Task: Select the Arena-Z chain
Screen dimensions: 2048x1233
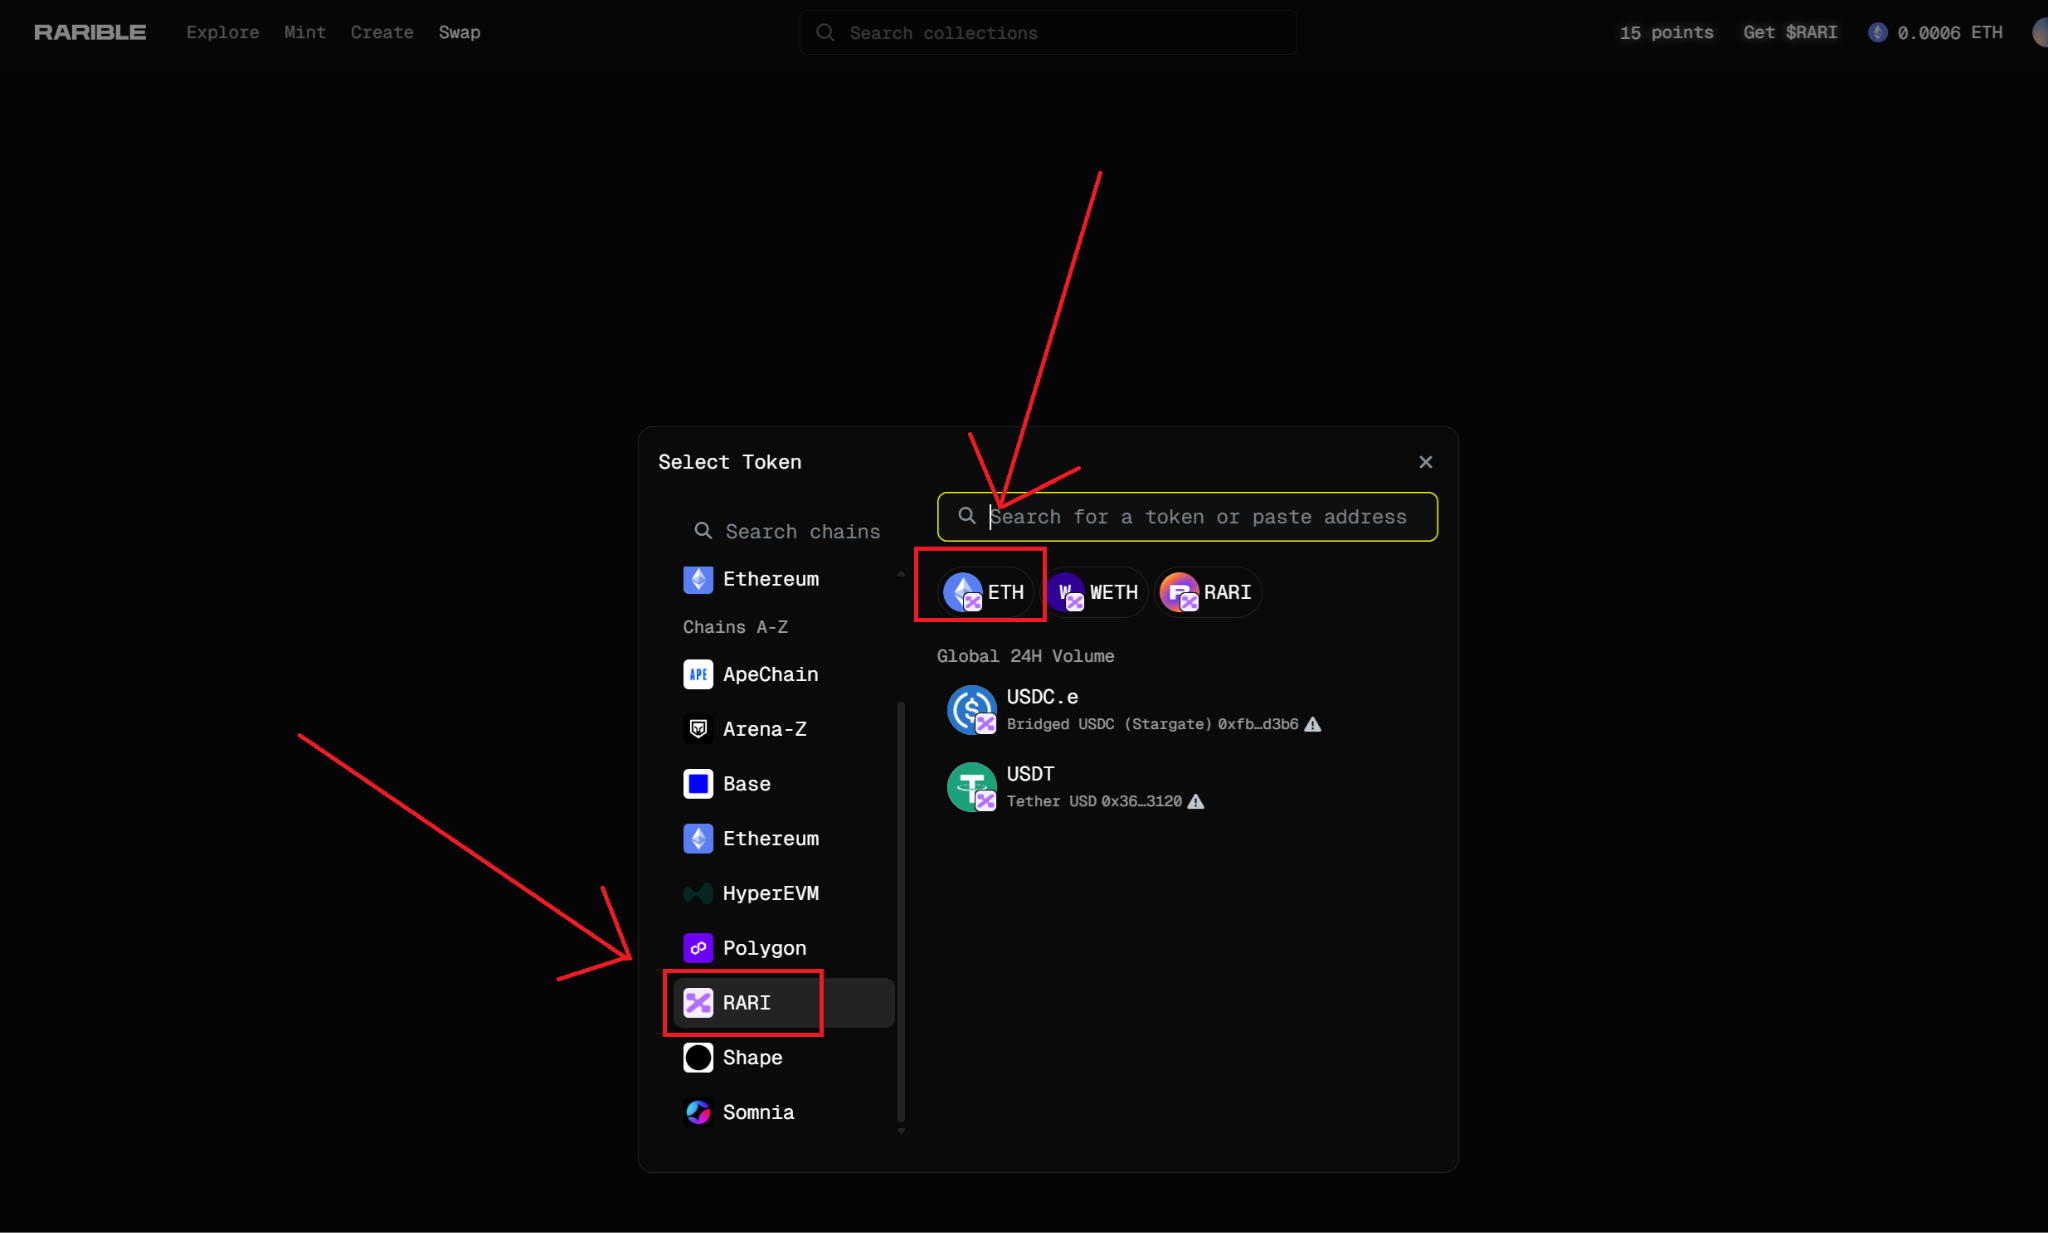Action: (x=764, y=729)
